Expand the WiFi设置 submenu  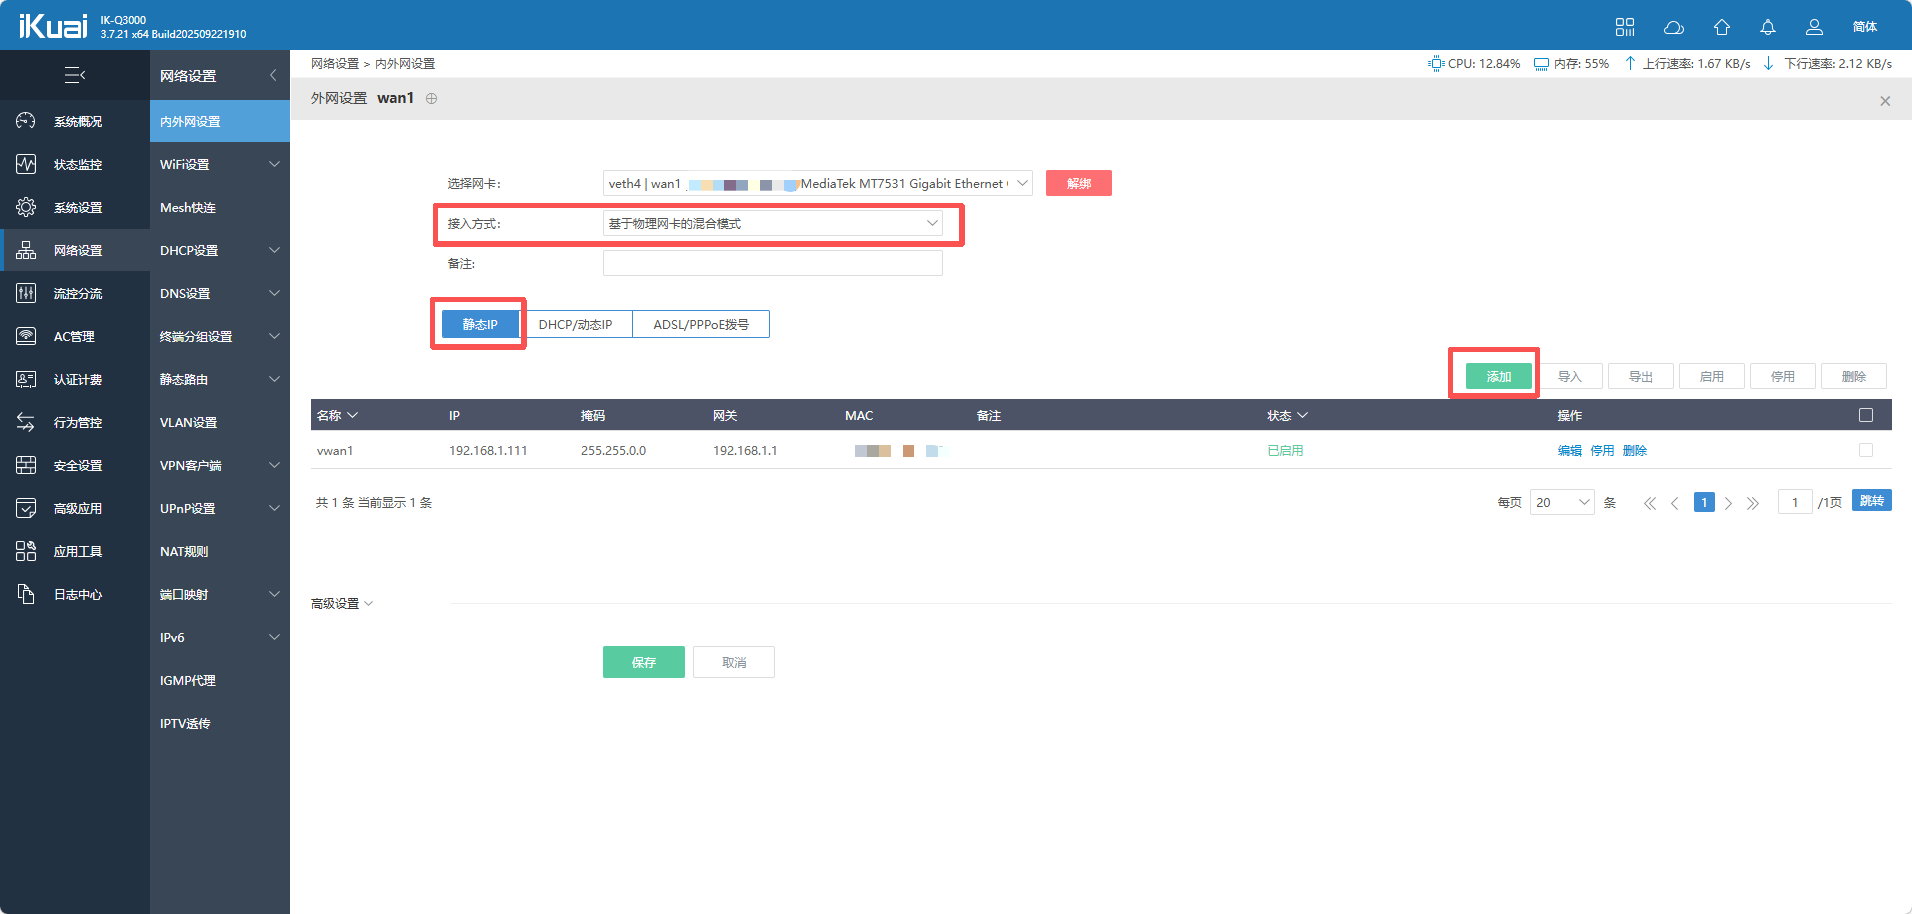click(x=219, y=164)
